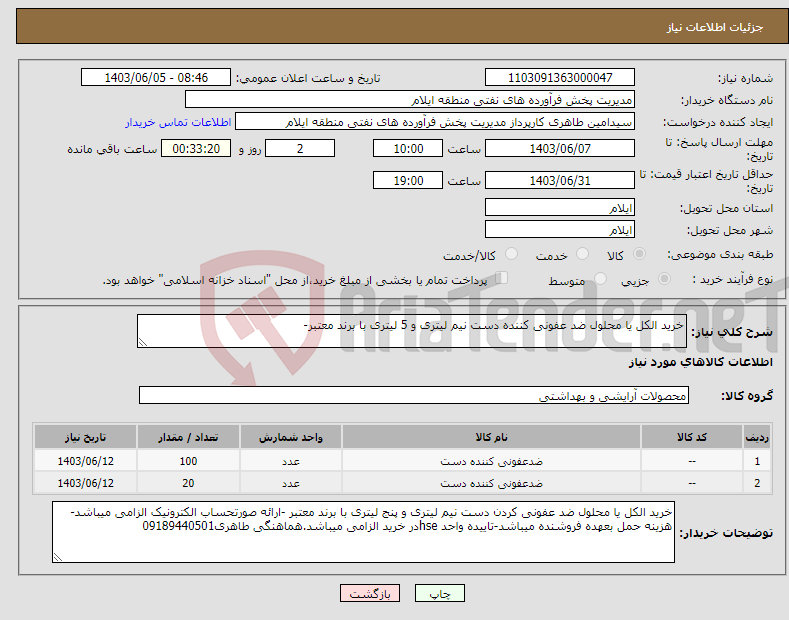Click the شماره نیاز field 1103091363000047
The width and height of the screenshot is (789, 620).
click(x=560, y=78)
